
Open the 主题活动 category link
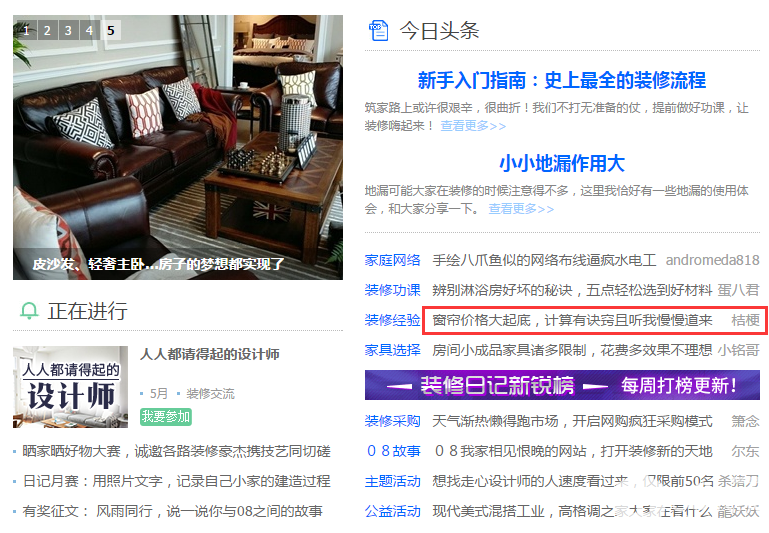(392, 482)
